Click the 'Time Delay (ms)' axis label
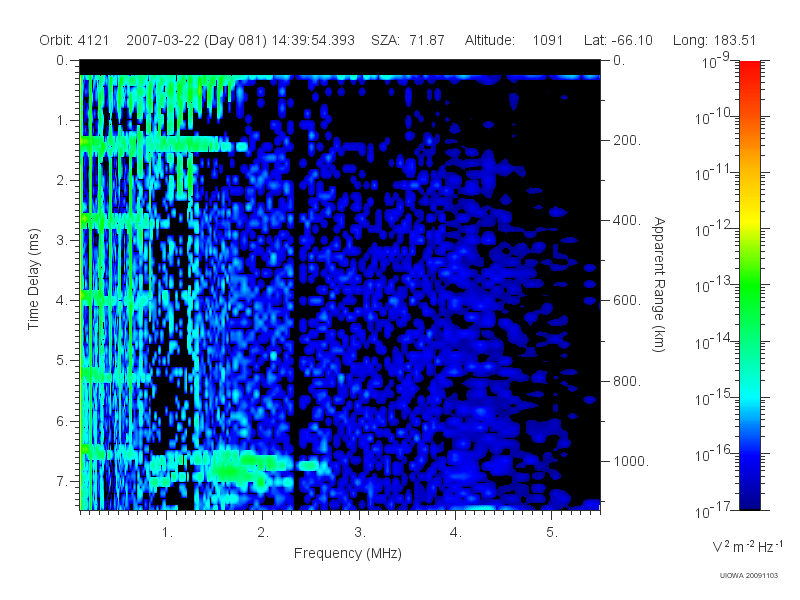Screen dimensions: 800x600 point(34,279)
